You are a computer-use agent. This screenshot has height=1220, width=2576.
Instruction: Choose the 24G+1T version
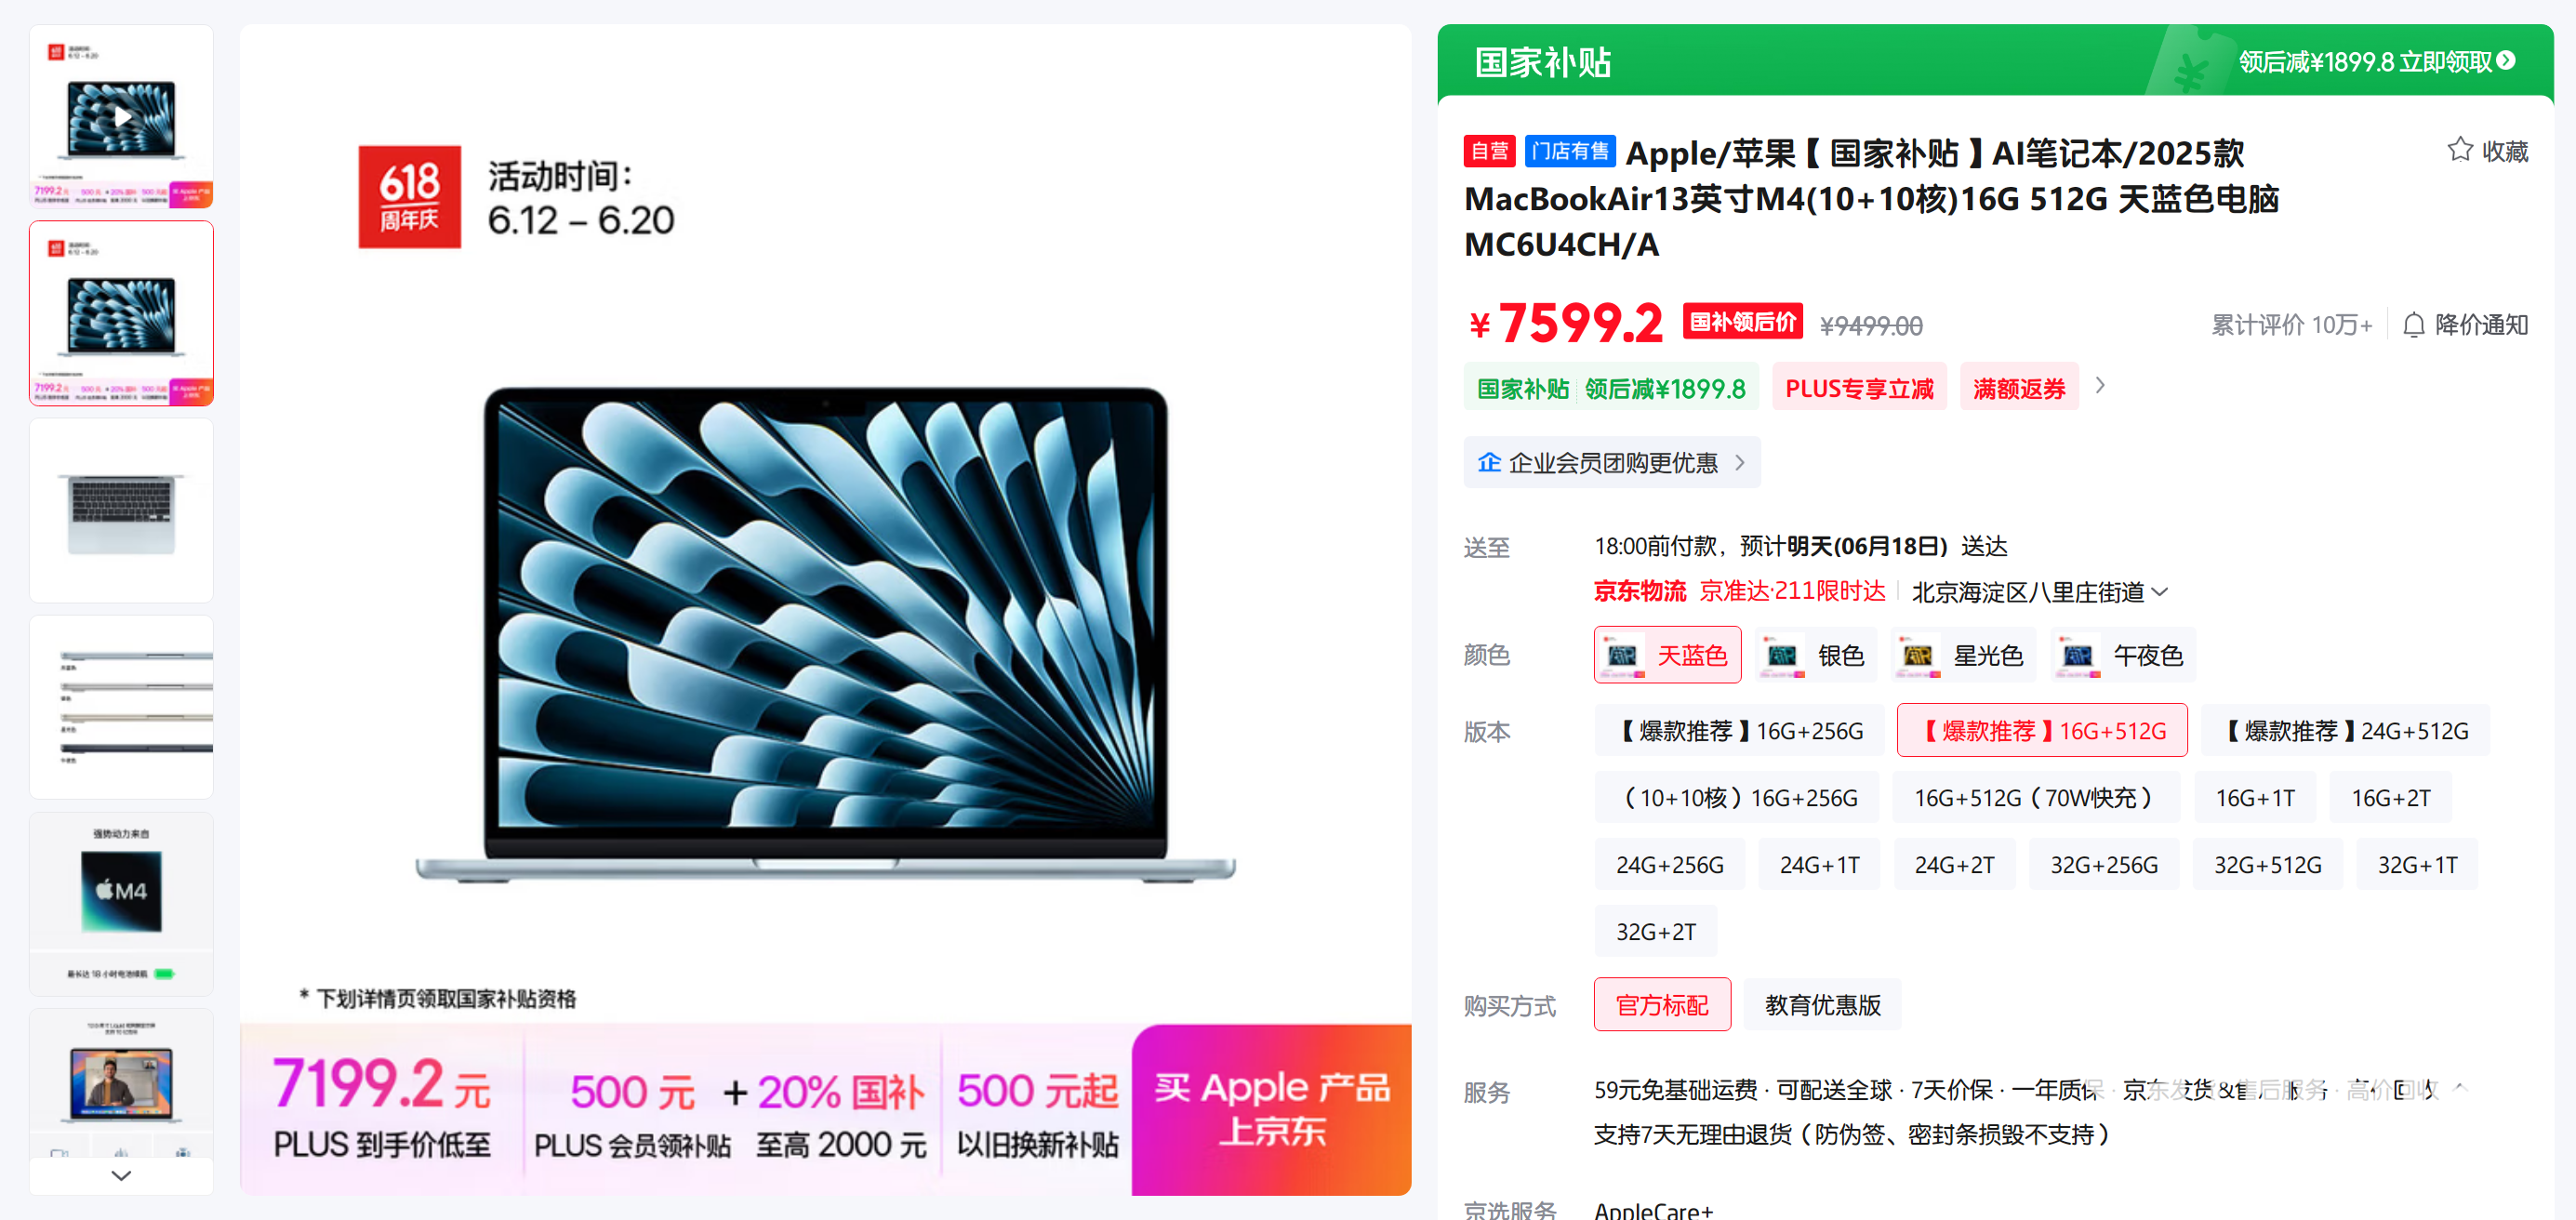tap(1819, 864)
